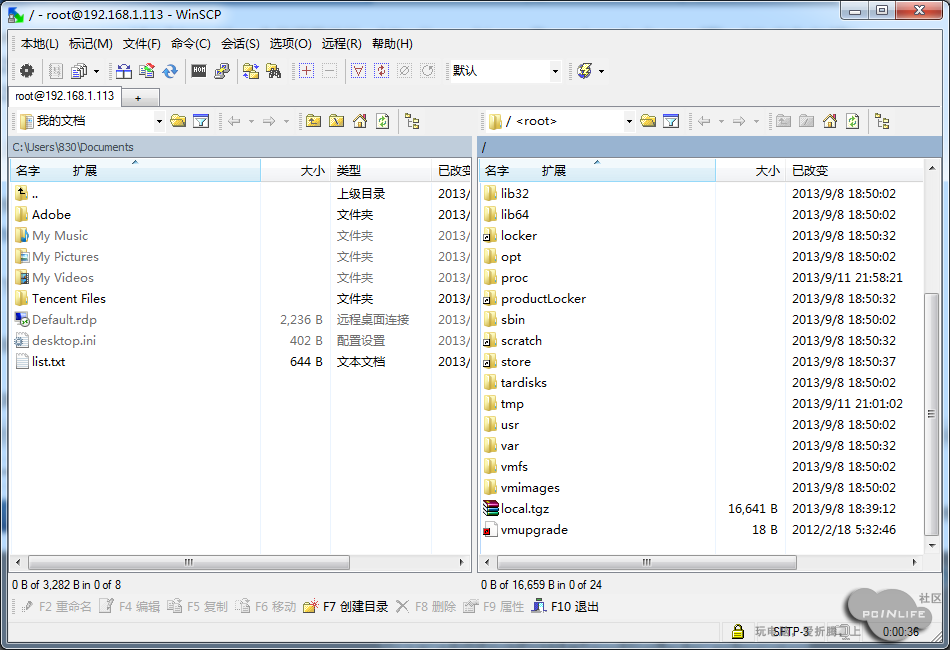Image resolution: width=950 pixels, height=650 pixels.
Task: Open the terminal console icon
Action: pyautogui.click(x=199, y=71)
